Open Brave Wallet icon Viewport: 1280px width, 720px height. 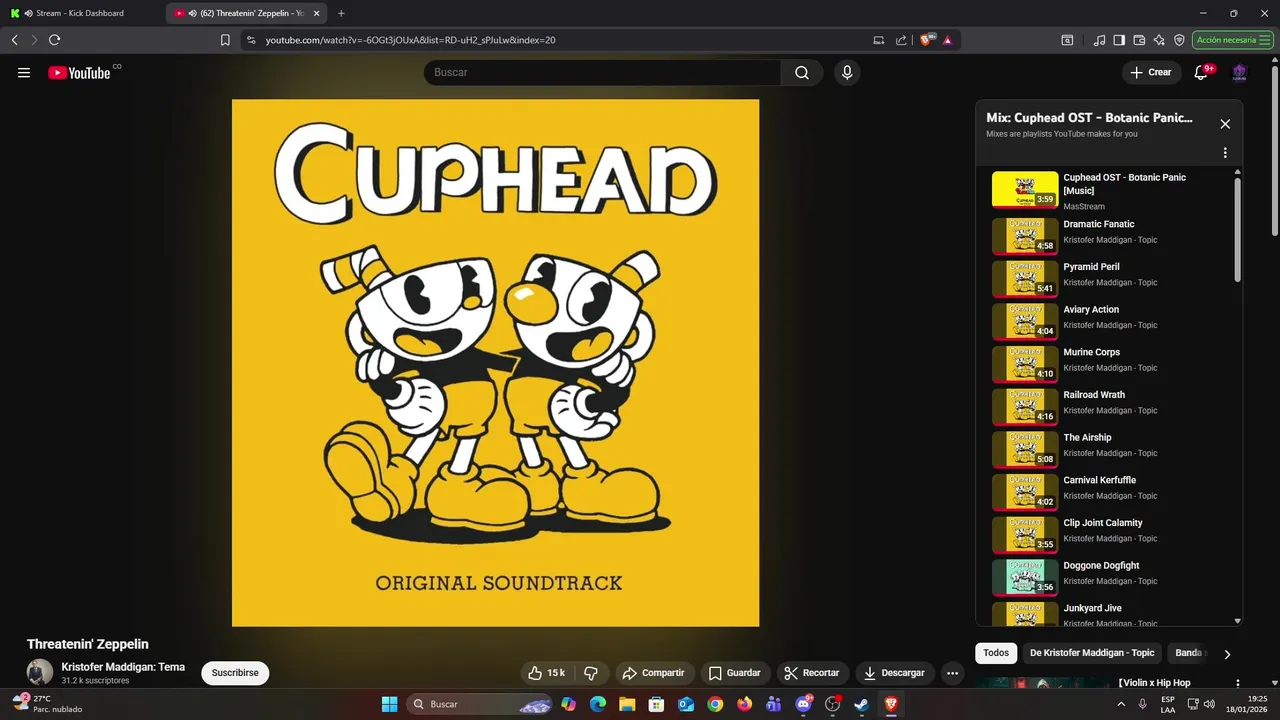[1139, 40]
